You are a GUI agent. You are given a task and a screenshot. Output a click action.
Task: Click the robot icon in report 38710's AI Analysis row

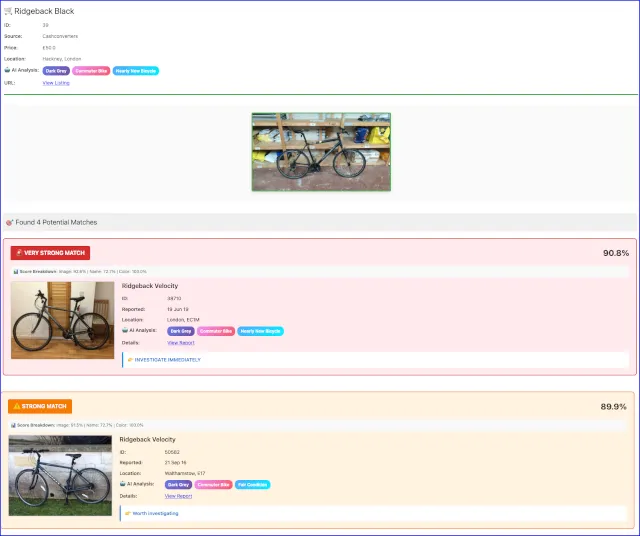(125, 330)
